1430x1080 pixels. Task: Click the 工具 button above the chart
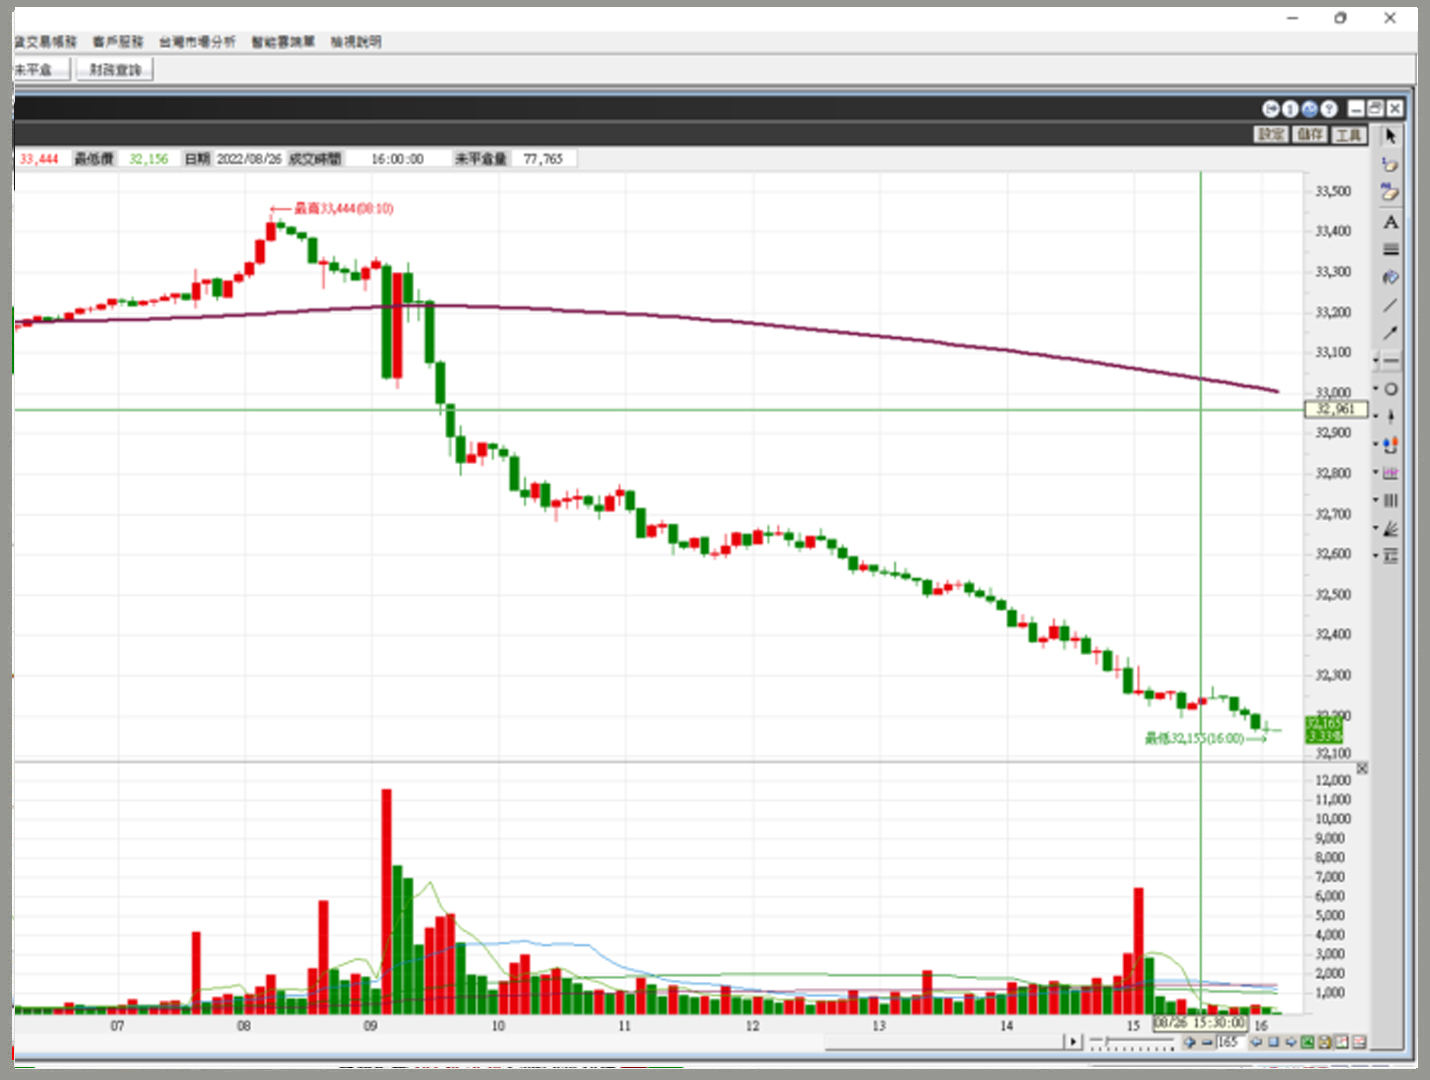(1348, 134)
